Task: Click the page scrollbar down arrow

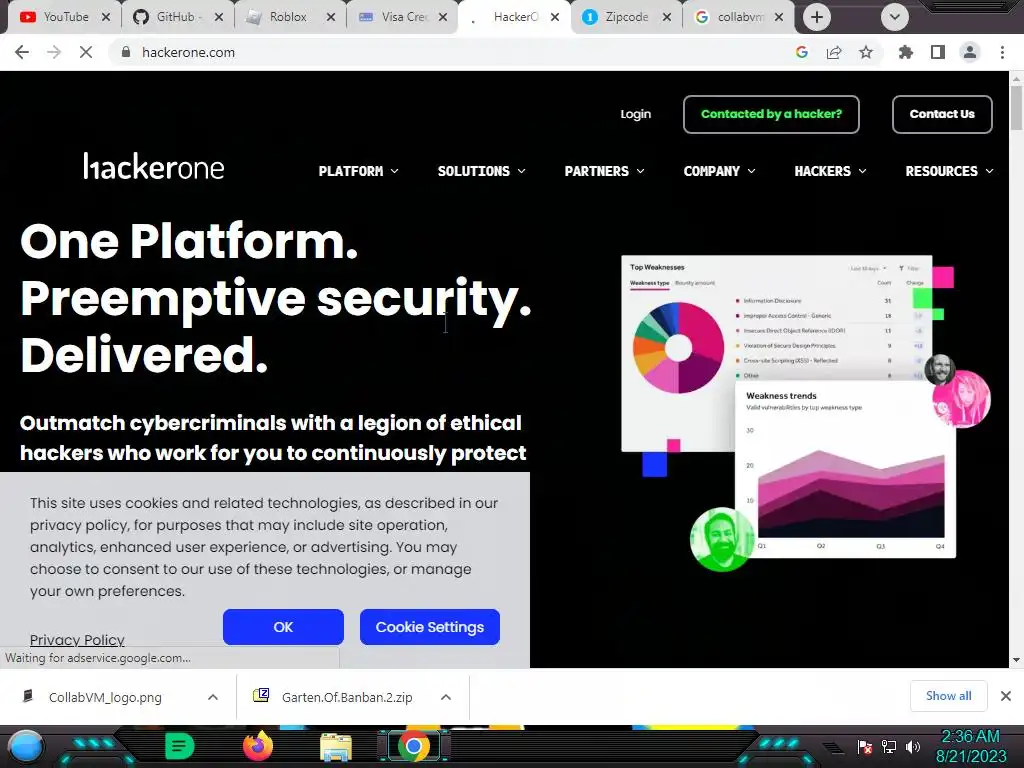Action: point(1016,660)
